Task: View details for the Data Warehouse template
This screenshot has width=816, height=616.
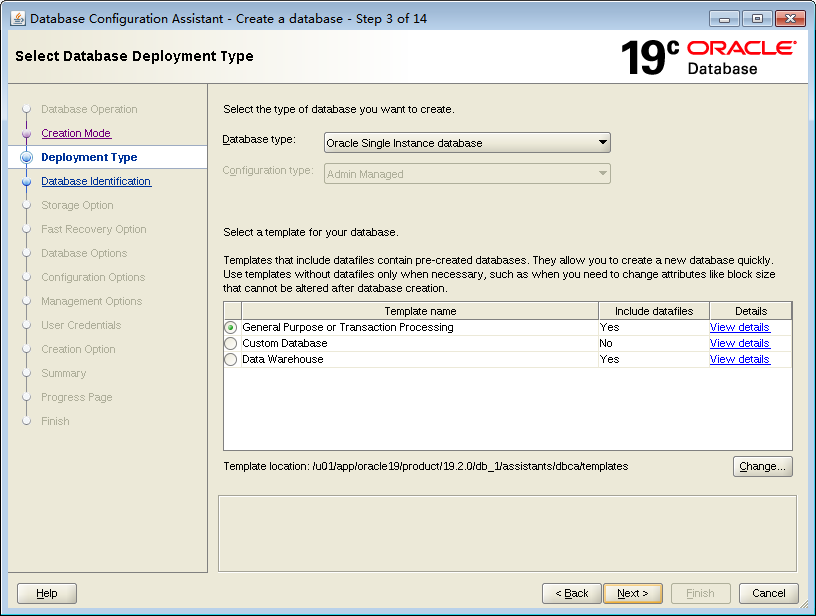Action: tap(739, 359)
